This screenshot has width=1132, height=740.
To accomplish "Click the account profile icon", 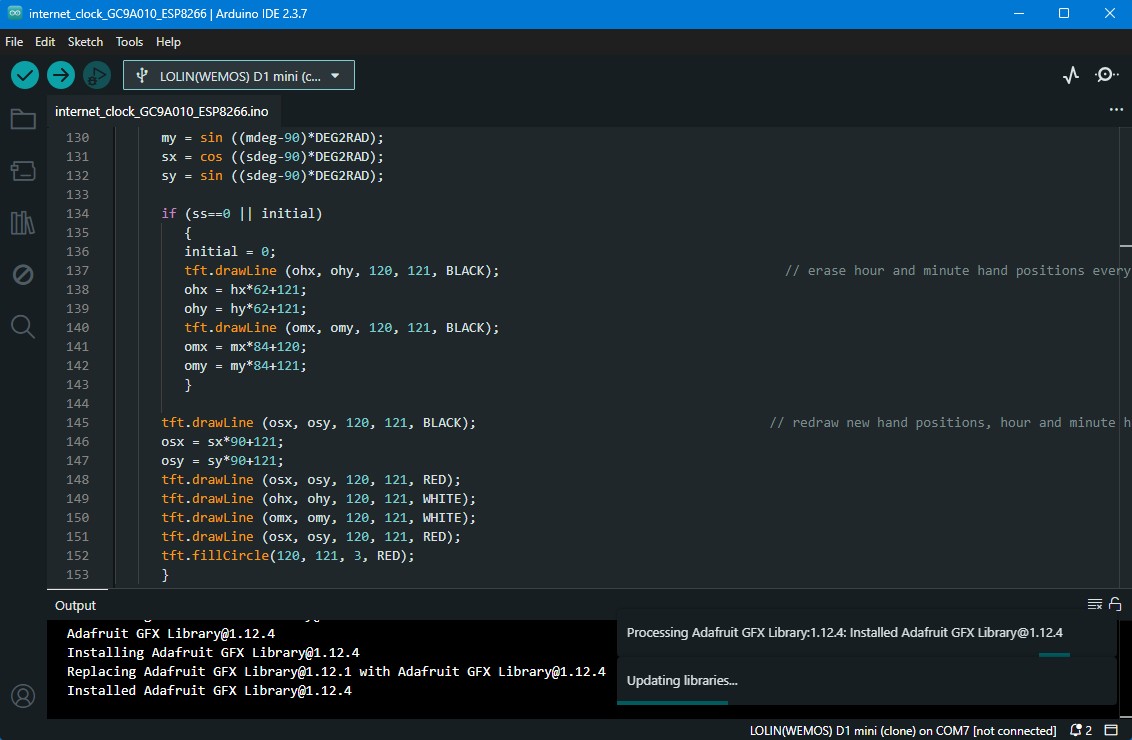I will click(x=23, y=696).
